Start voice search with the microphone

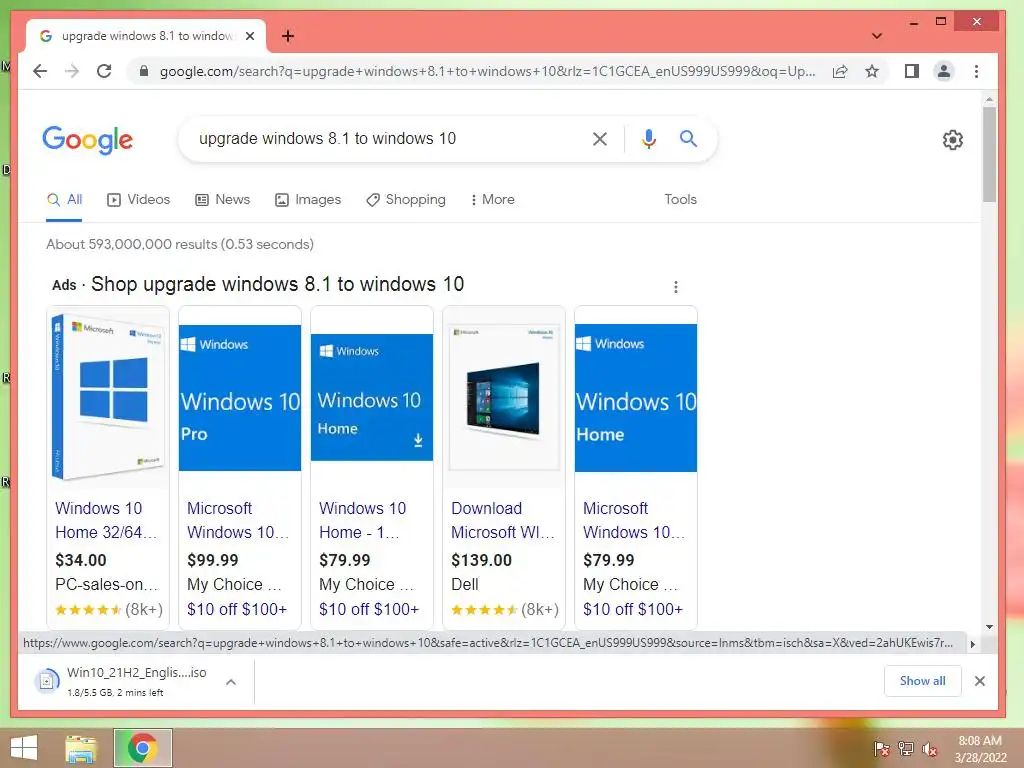pyautogui.click(x=648, y=138)
